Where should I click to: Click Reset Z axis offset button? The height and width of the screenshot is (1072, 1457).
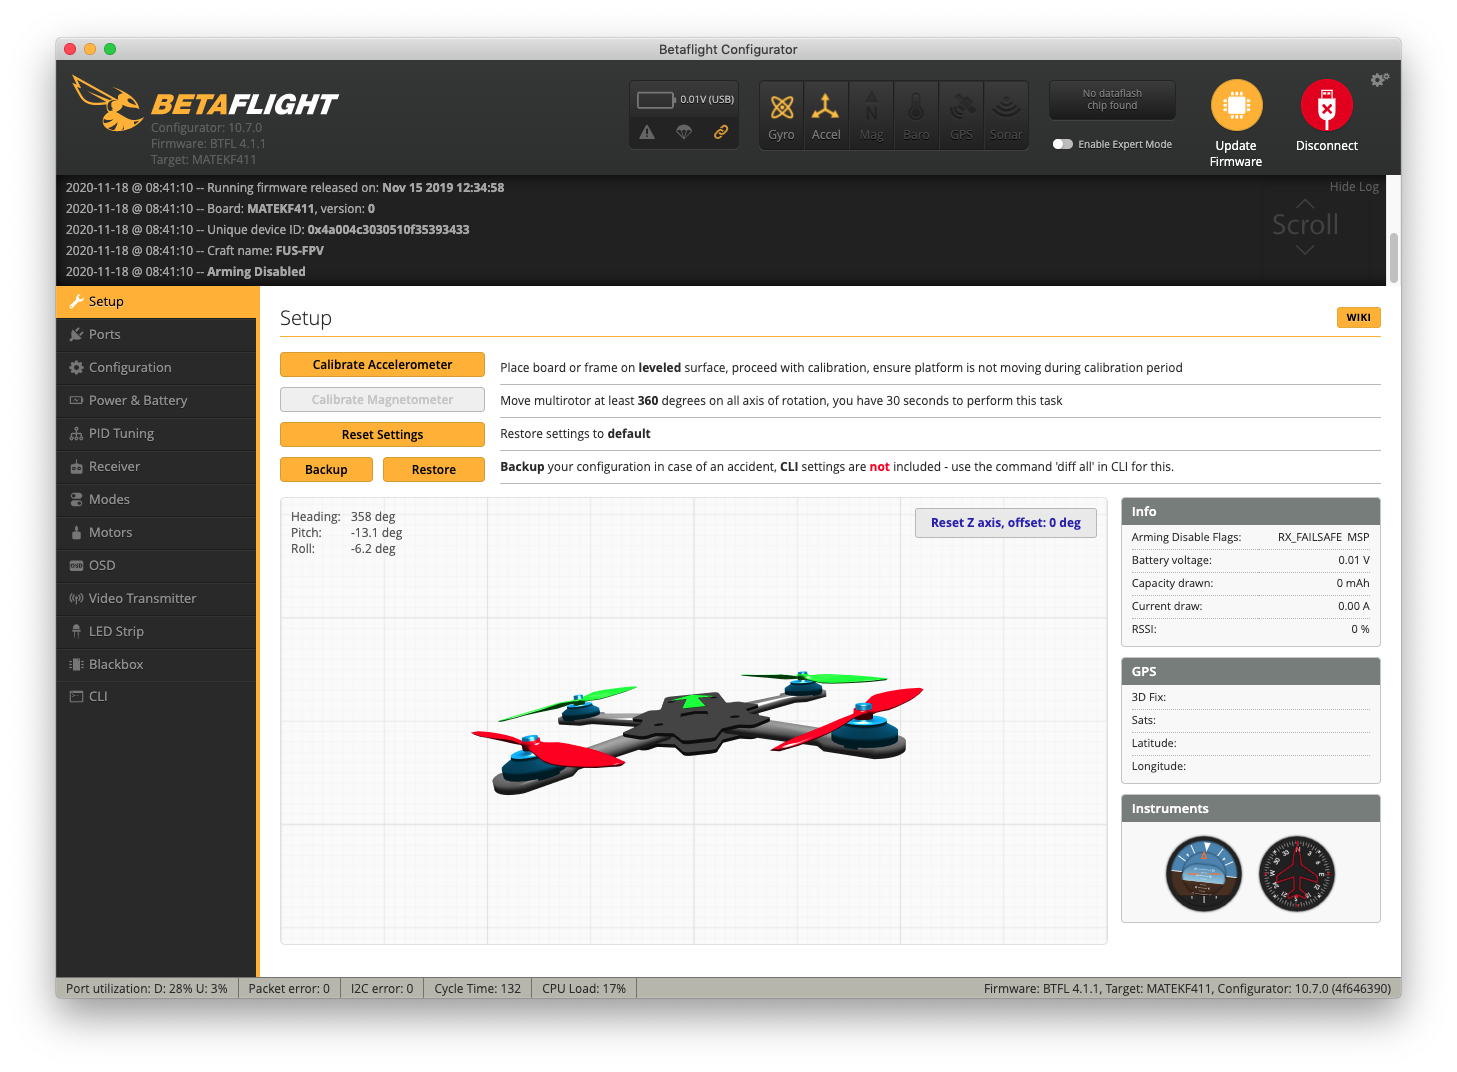pos(1006,523)
